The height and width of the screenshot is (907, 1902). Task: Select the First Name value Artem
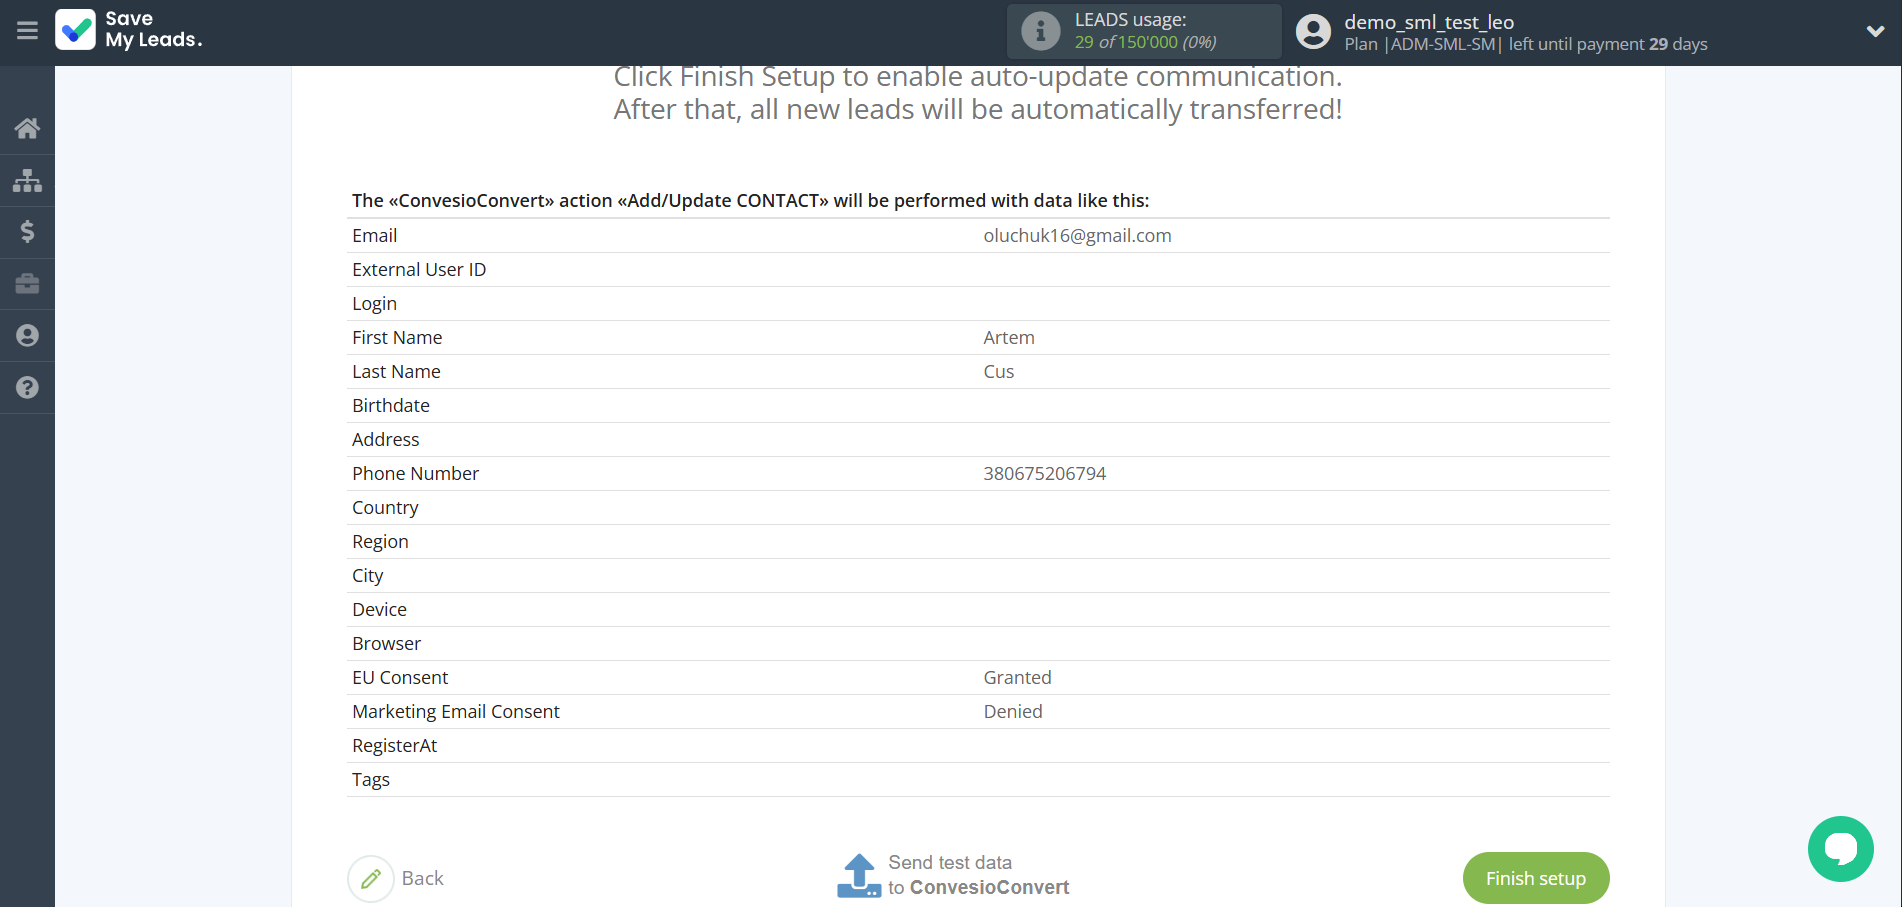(1009, 337)
